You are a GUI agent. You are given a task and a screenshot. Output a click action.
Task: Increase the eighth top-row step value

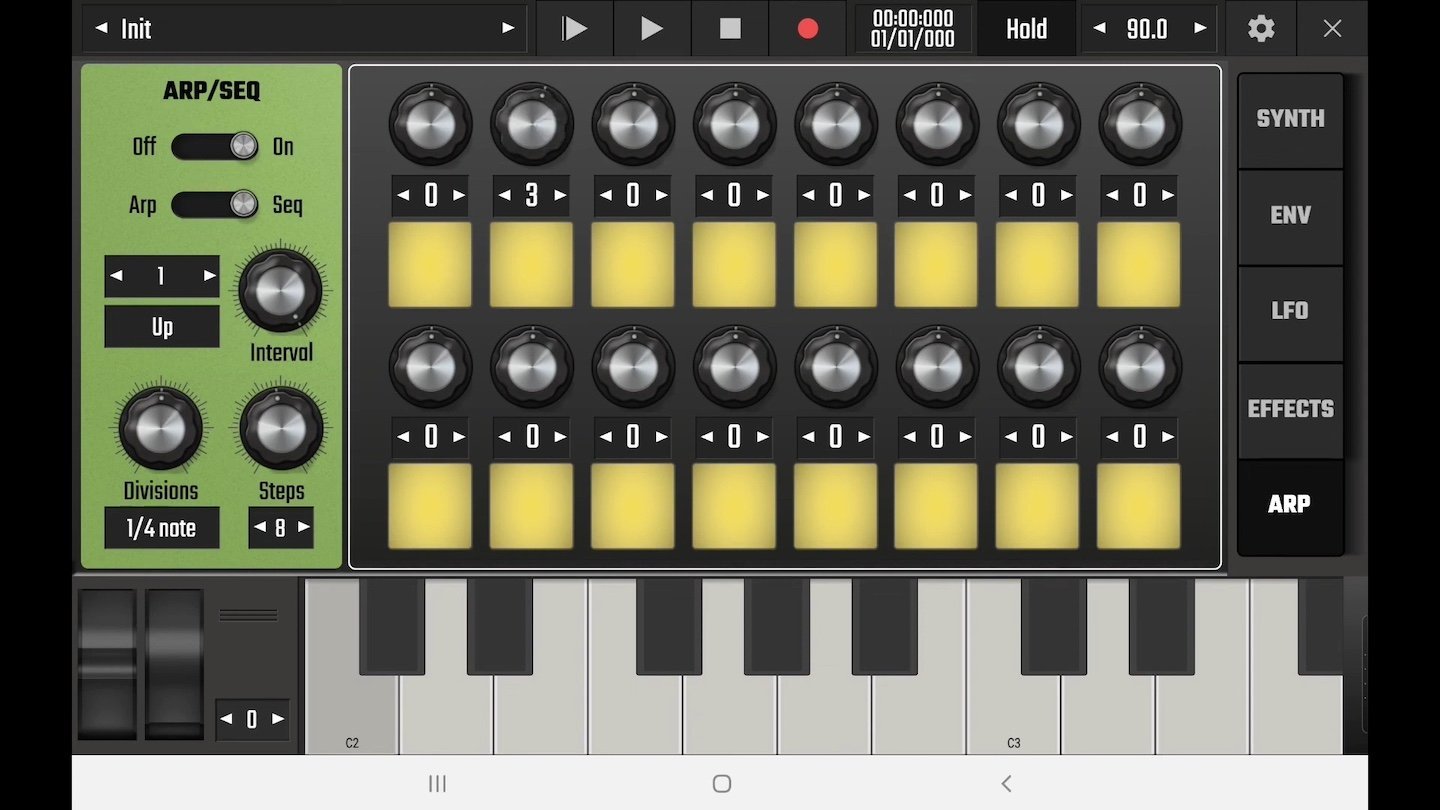coord(1167,196)
